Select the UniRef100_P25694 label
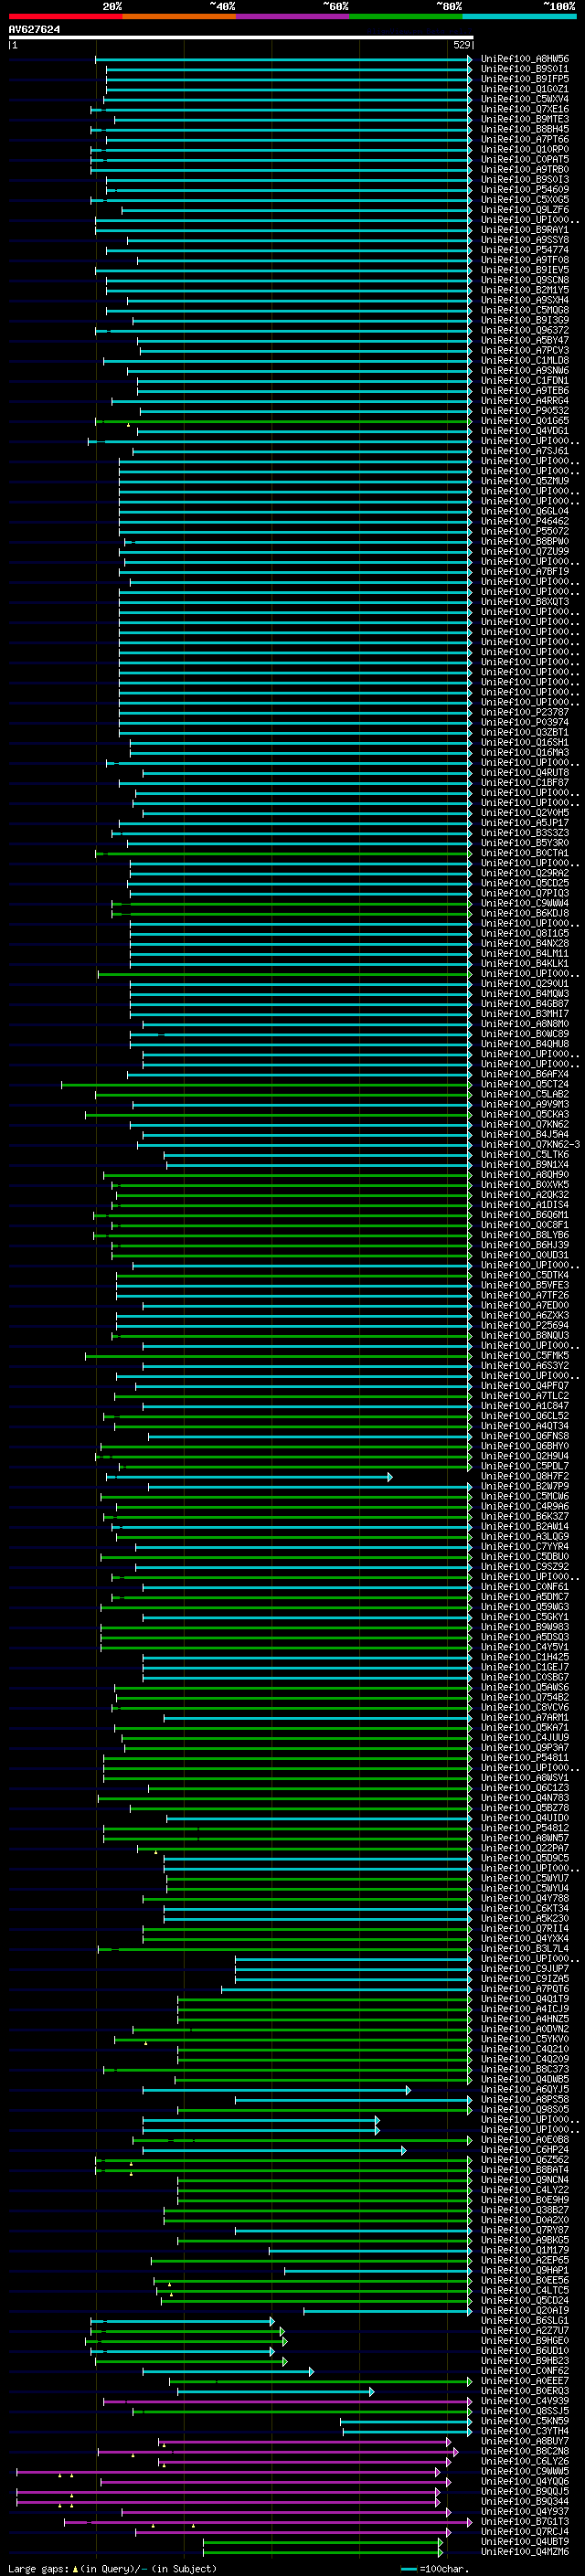 525,1325
